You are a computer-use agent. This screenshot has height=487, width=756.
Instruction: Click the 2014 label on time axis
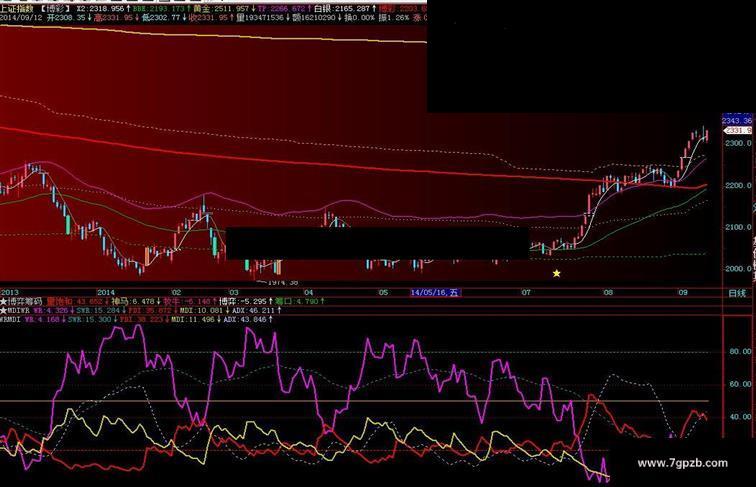(x=106, y=292)
